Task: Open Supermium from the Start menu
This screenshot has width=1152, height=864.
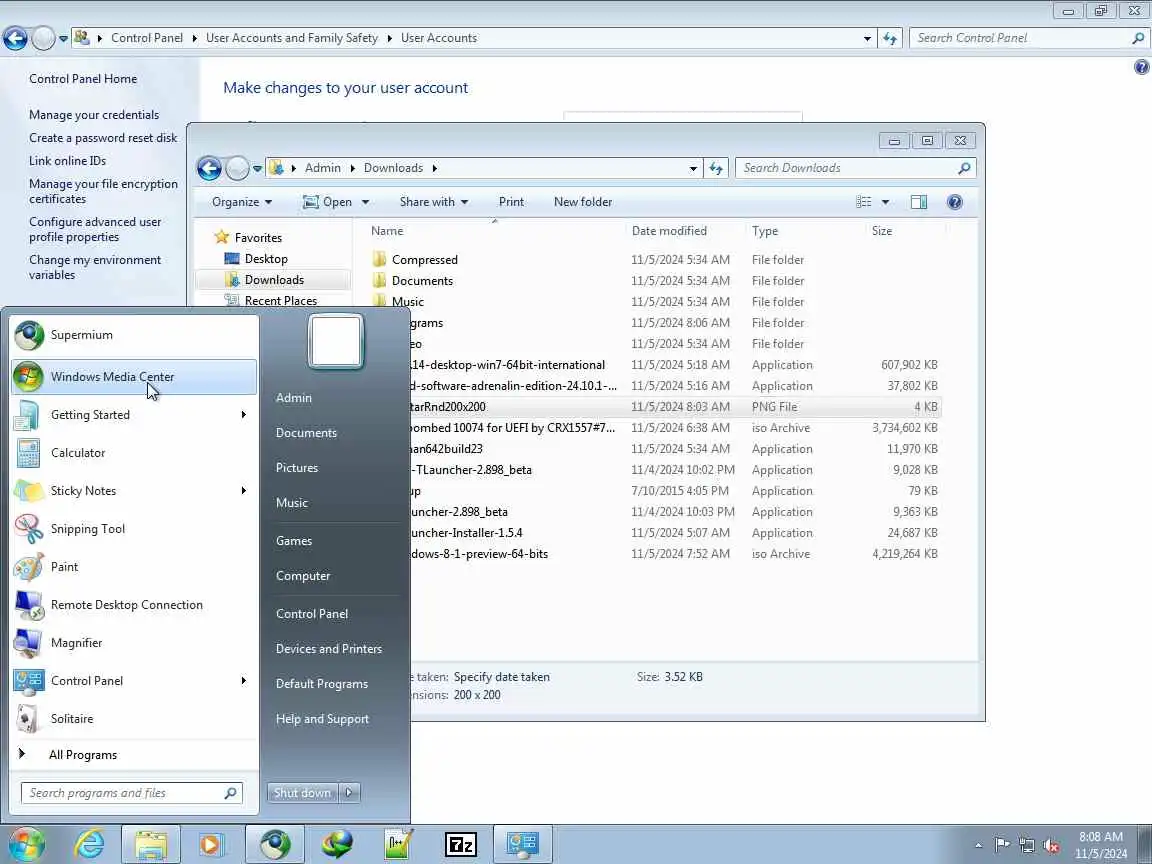Action: [x=134, y=335]
